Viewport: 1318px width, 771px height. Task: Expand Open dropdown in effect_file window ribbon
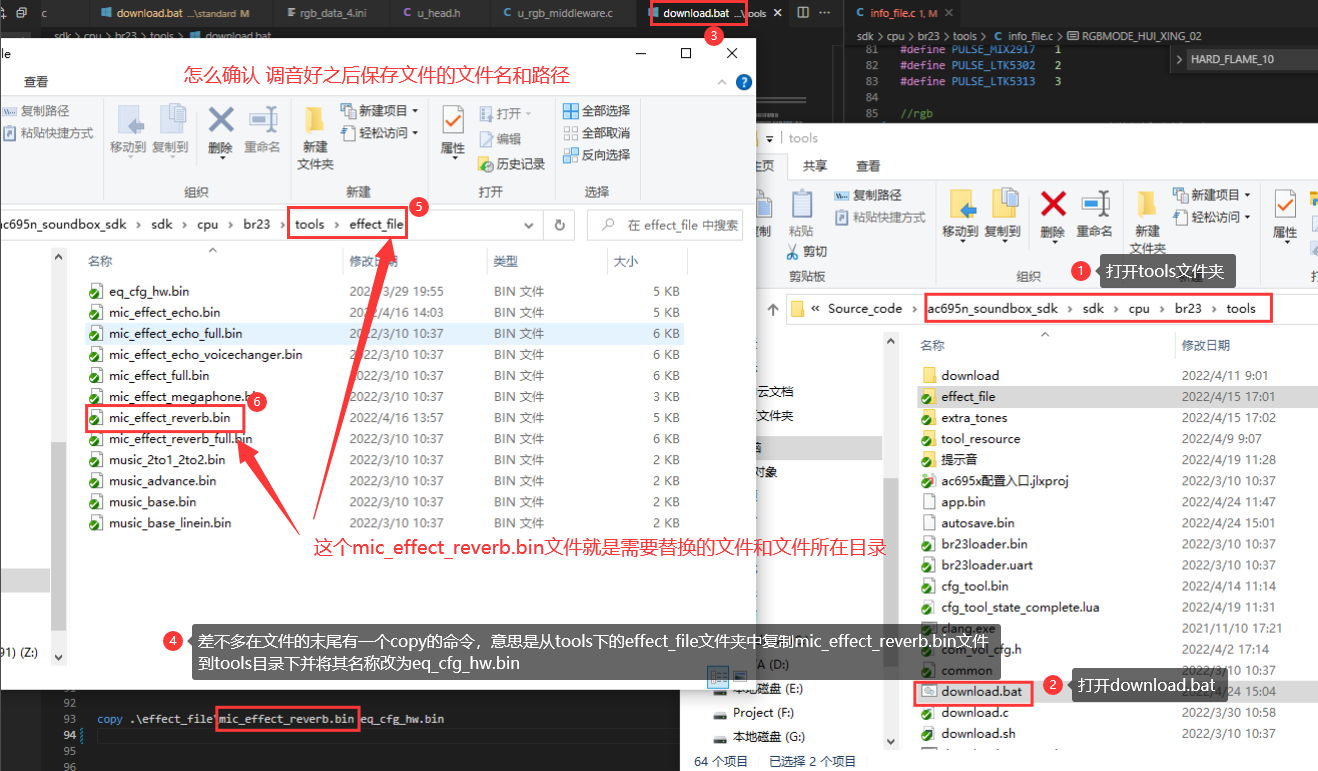tap(505, 113)
